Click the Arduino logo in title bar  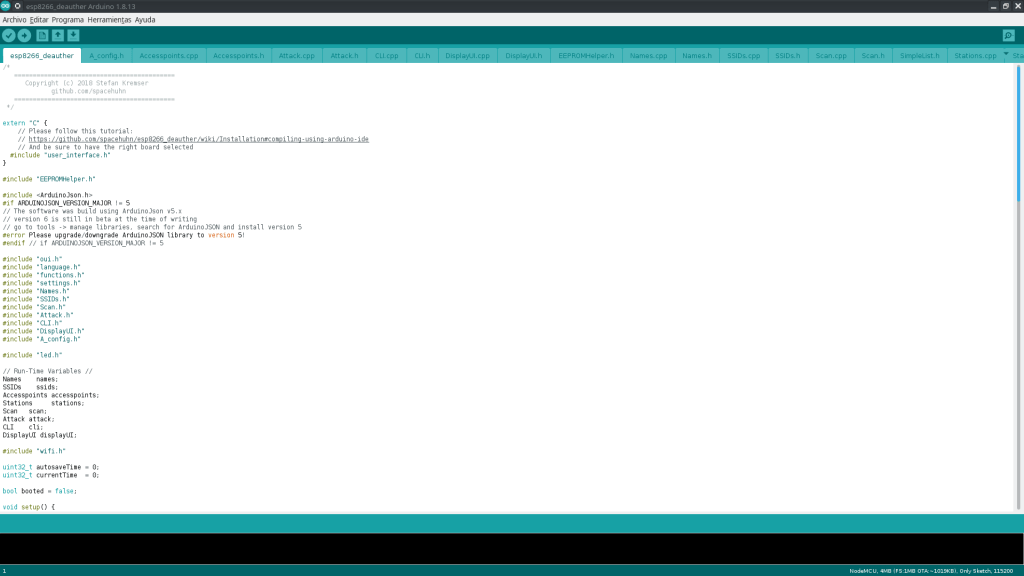pos(6,6)
